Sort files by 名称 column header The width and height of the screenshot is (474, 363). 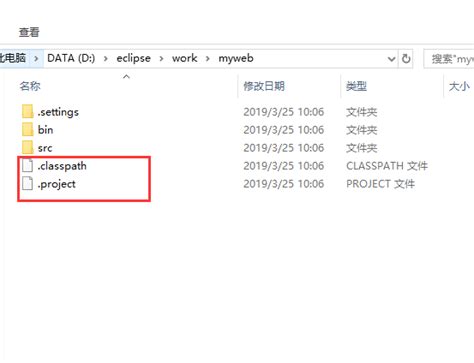pyautogui.click(x=30, y=86)
